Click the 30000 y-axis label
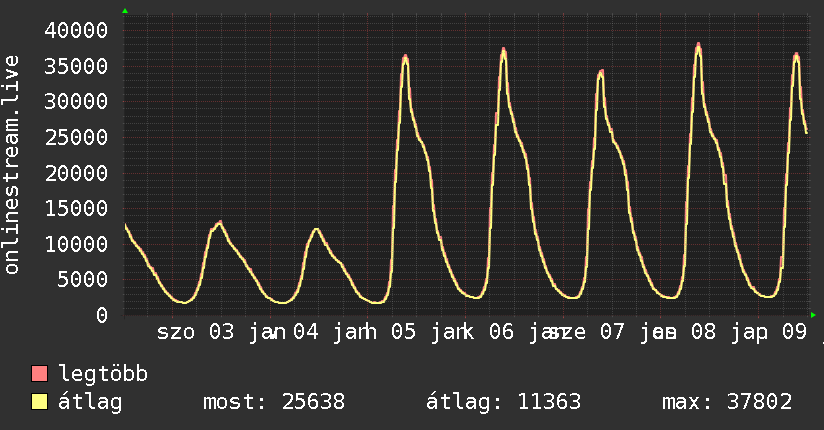 pos(76,101)
